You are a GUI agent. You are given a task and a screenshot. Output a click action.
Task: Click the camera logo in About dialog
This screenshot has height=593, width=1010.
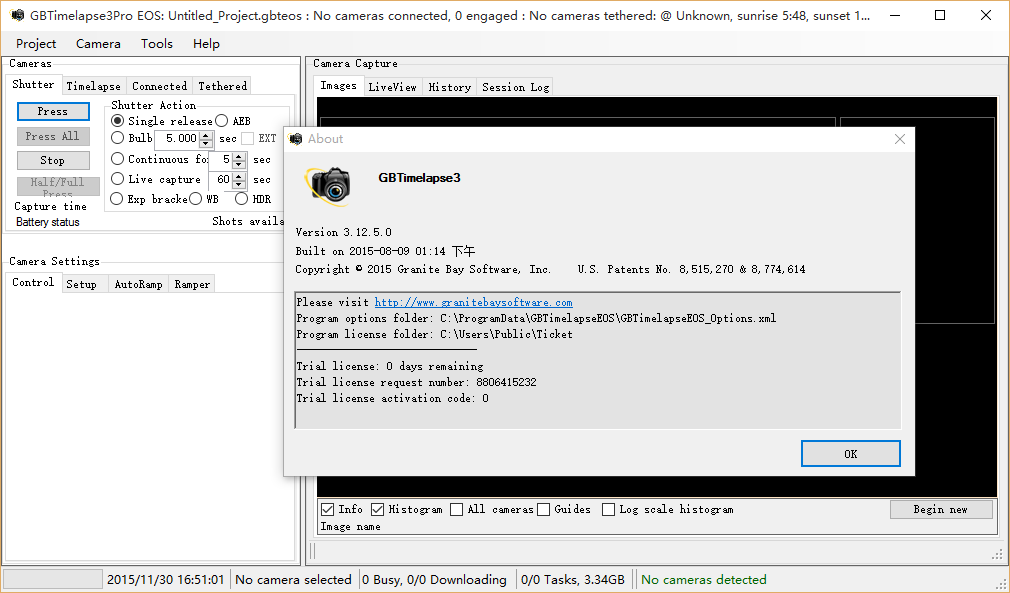[330, 185]
